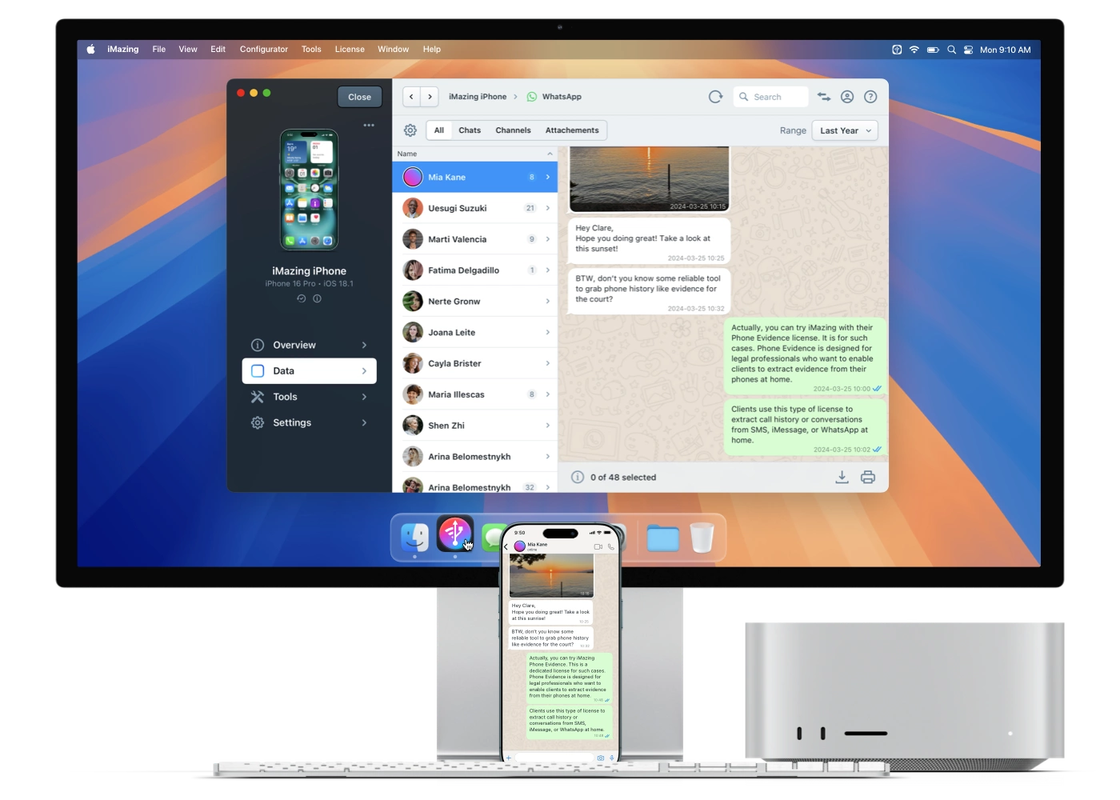Select the Maria Illescas conversation
This screenshot has height=800, width=1120.
[x=475, y=394]
